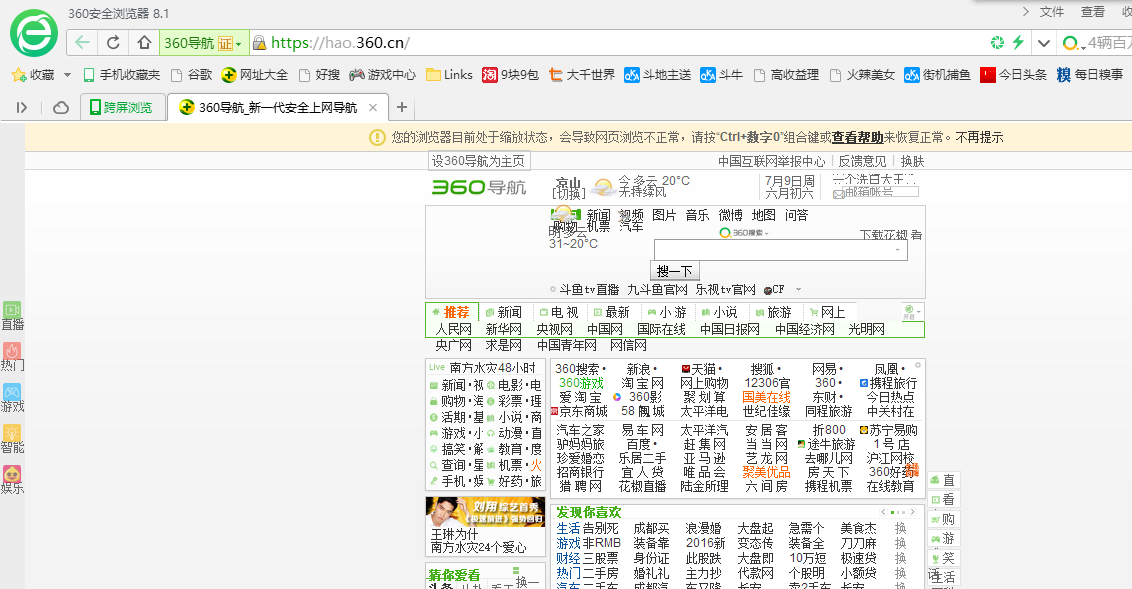The height and width of the screenshot is (589, 1132).
Task: Add a new tab with plus button
Action: click(402, 108)
